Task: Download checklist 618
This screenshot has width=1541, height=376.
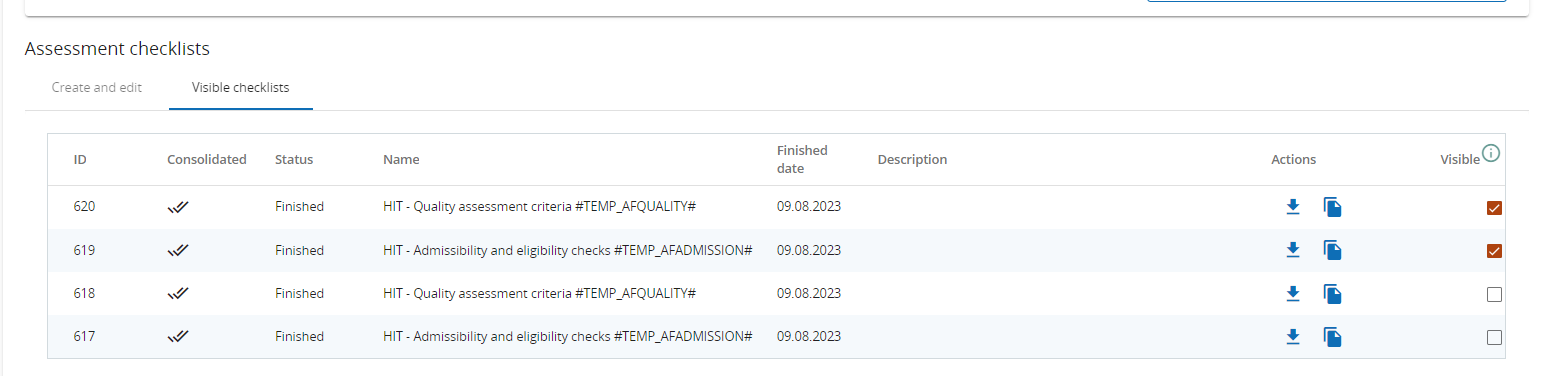Action: (x=1292, y=293)
